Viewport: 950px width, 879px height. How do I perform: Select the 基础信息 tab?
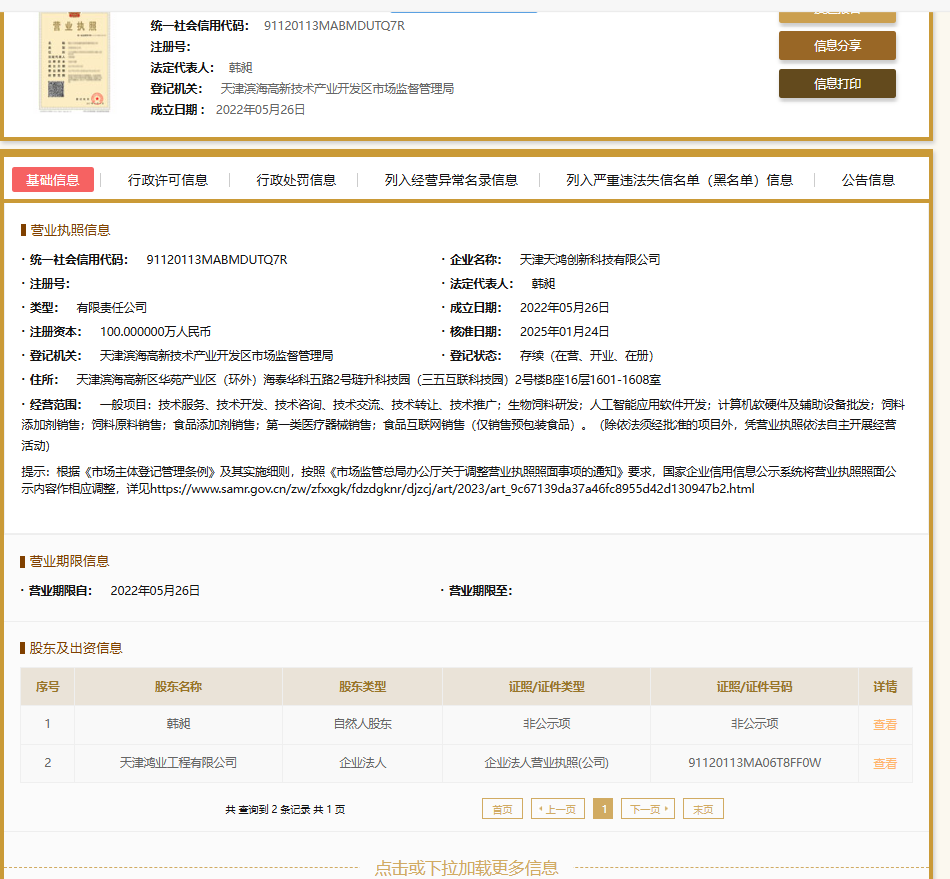53,180
